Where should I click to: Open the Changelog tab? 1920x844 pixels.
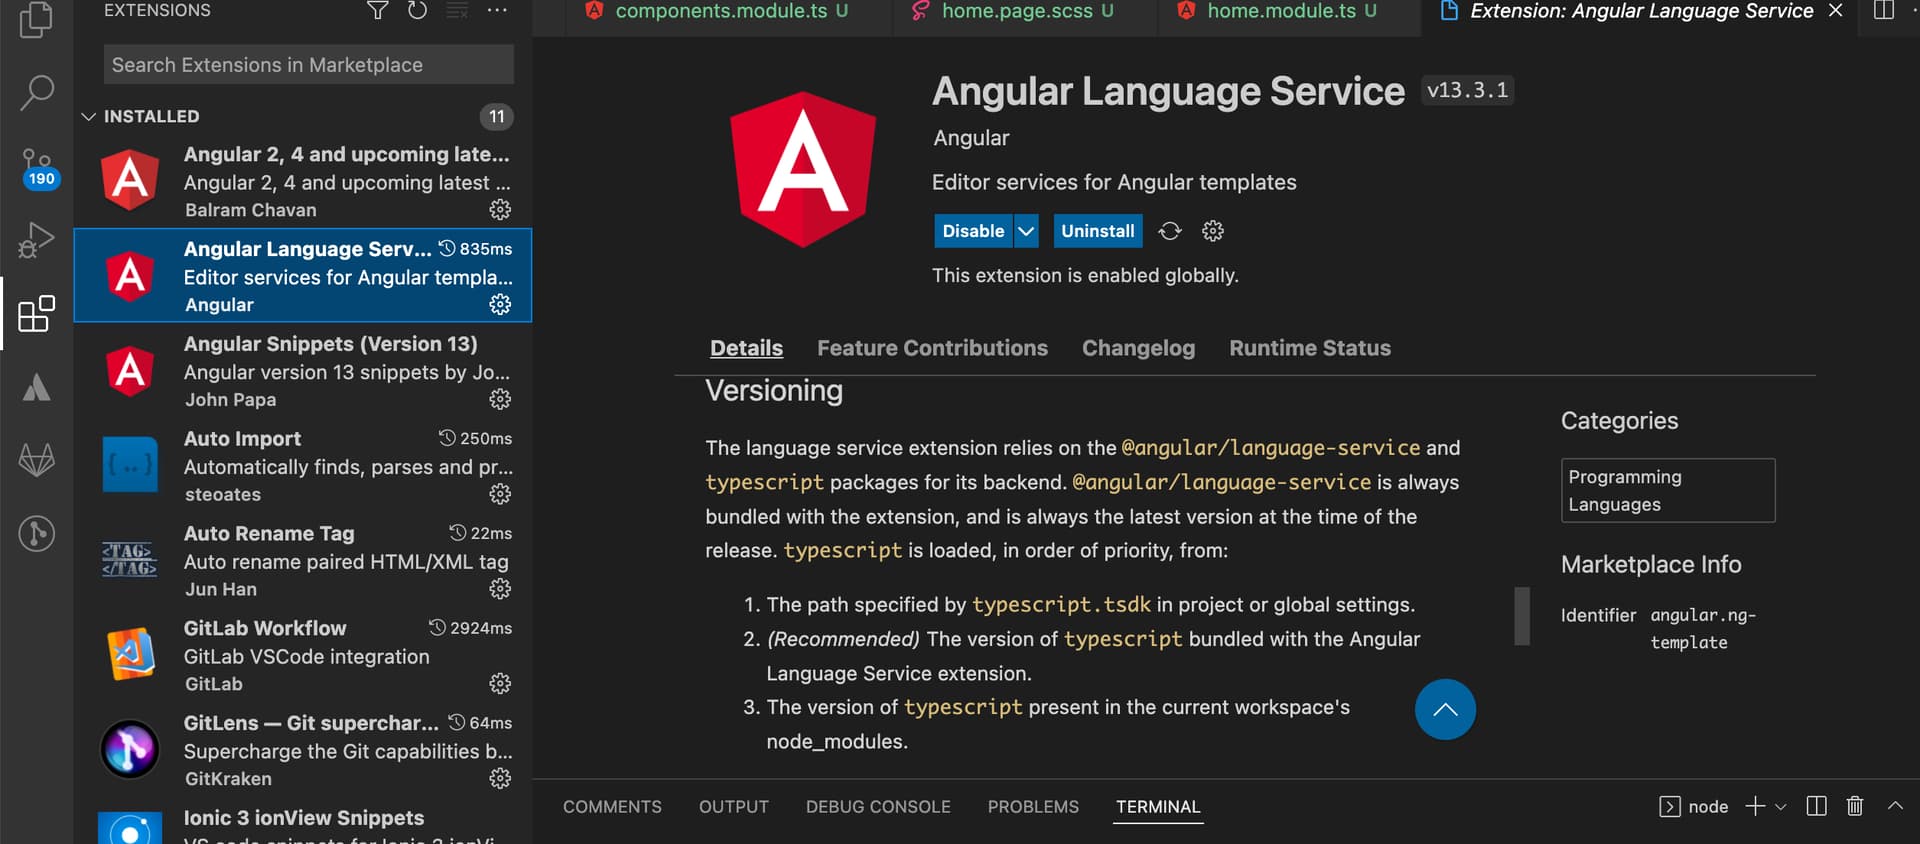(x=1138, y=348)
